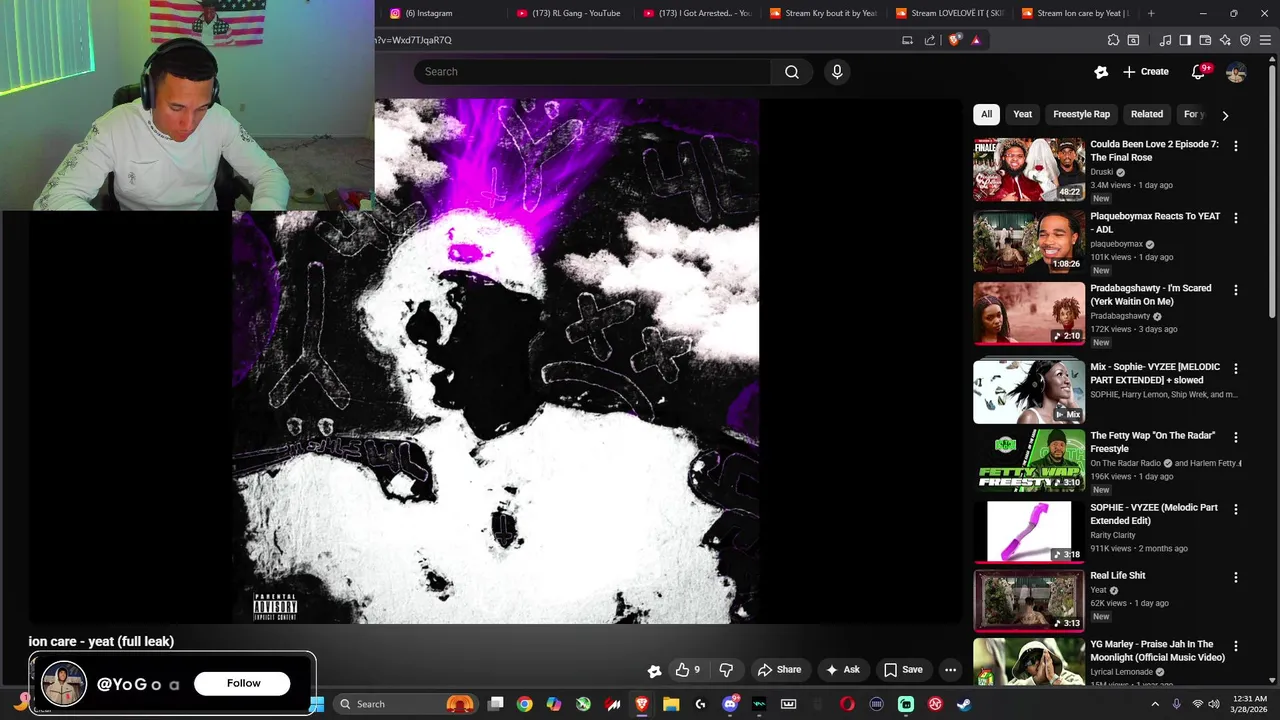Image resolution: width=1280 pixels, height=720 pixels.
Task: Save the video to a playlist
Action: tap(903, 670)
